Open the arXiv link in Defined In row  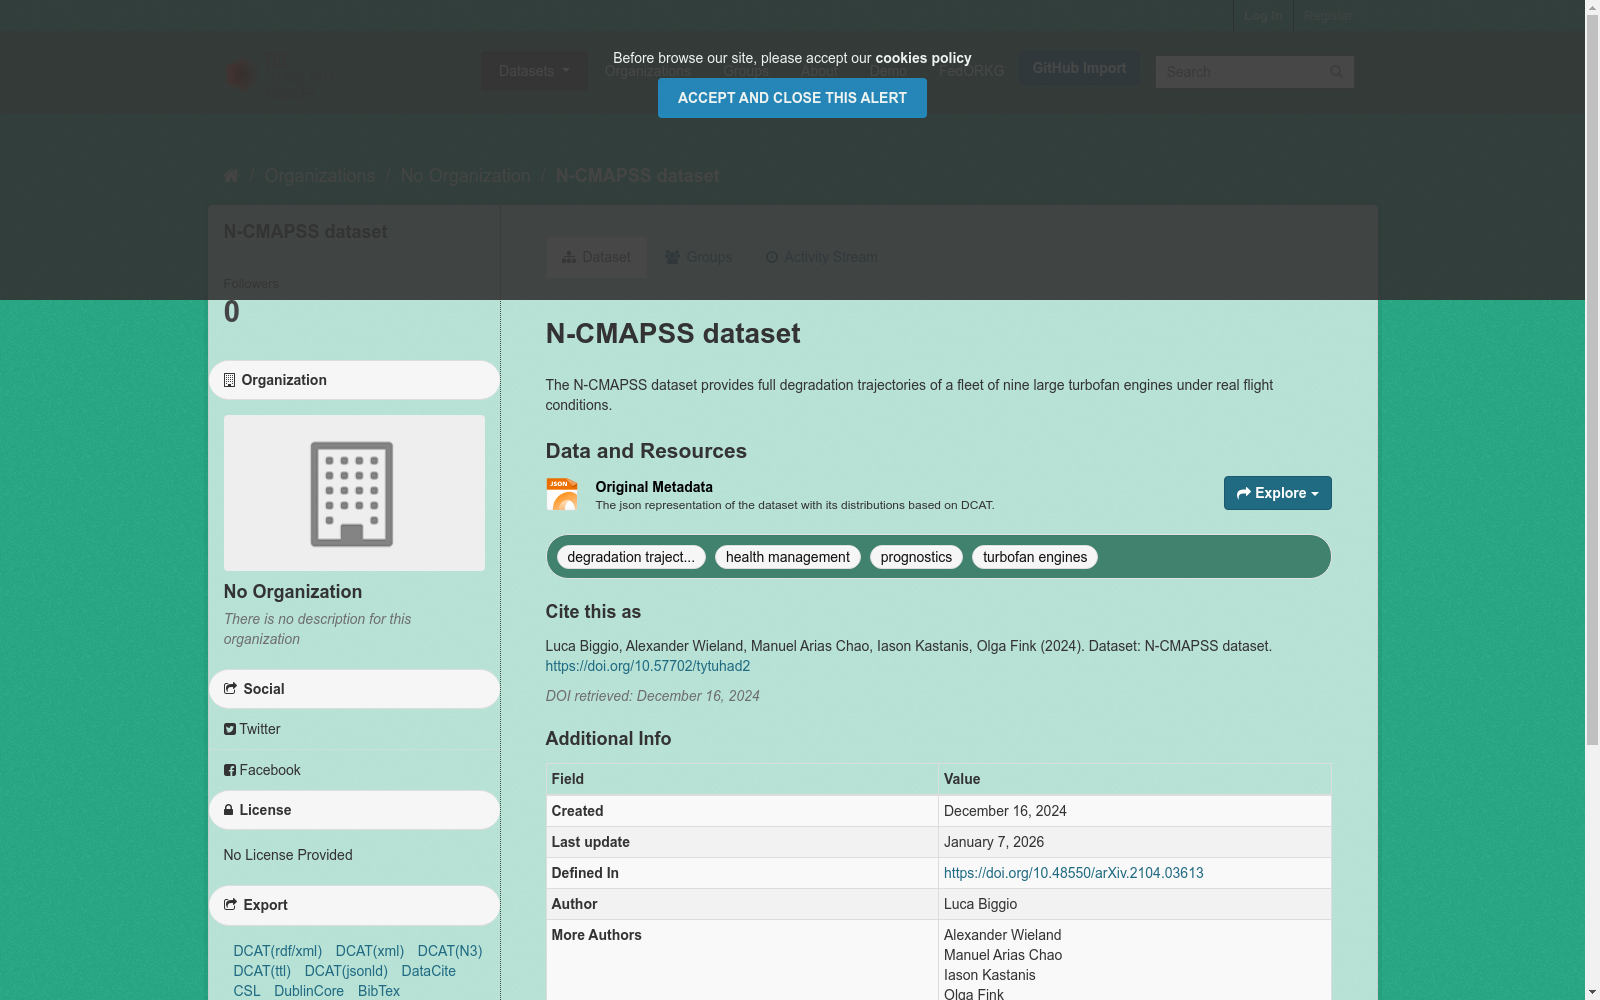coord(1073,873)
